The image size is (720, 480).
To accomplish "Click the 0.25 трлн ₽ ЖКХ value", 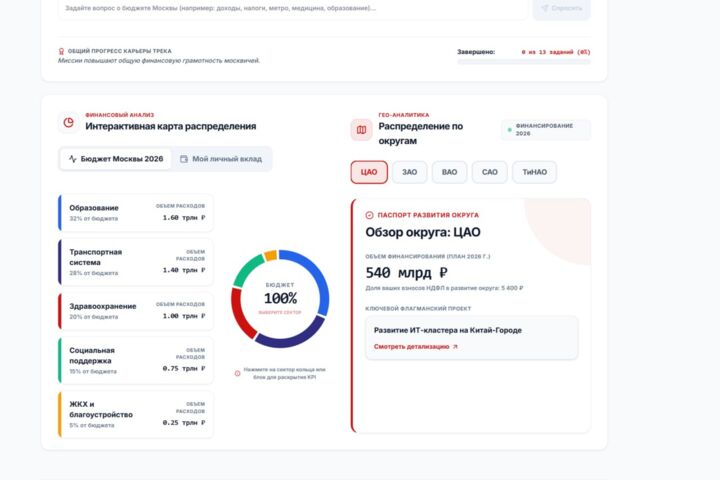I will 184,423.
